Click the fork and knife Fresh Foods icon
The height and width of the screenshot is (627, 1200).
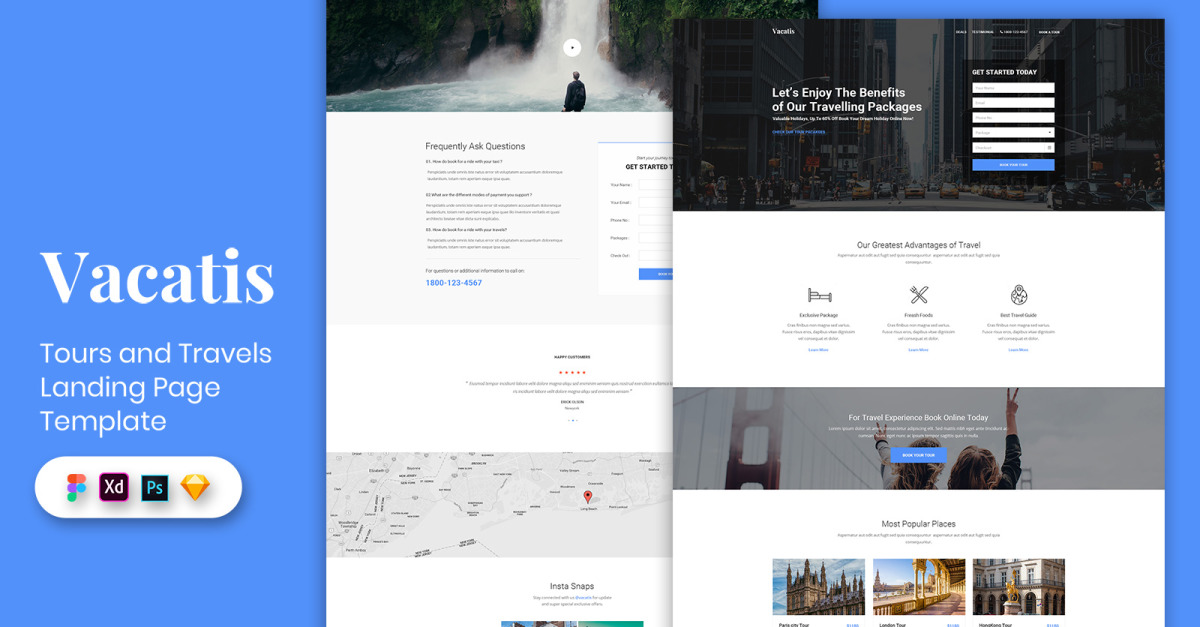[x=918, y=295]
